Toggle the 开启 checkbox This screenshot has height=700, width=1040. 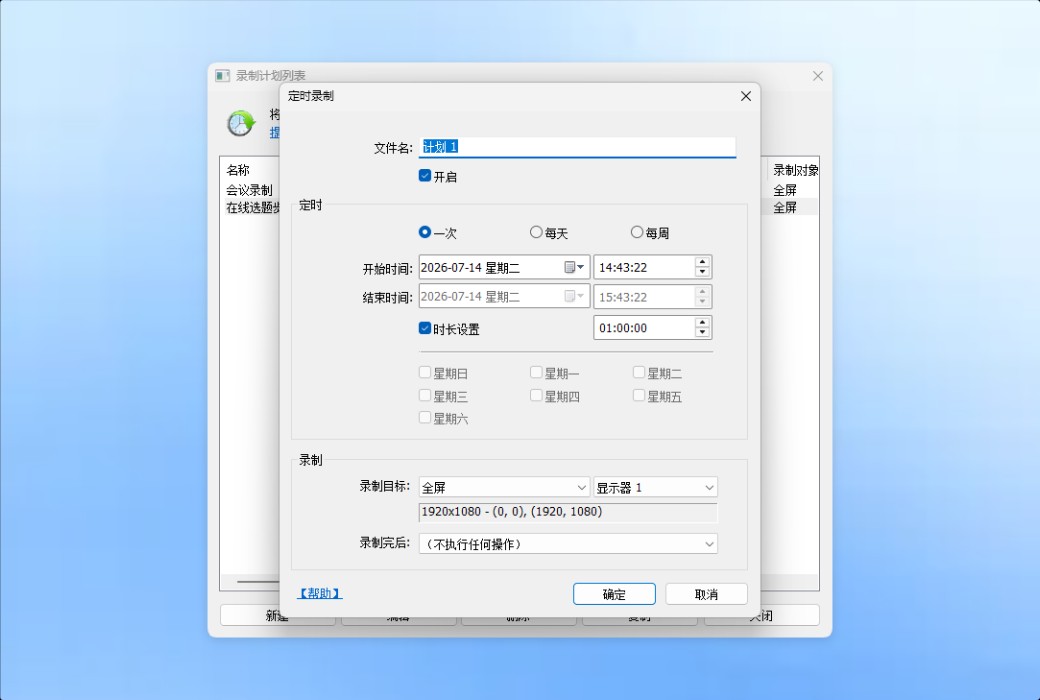coord(425,176)
